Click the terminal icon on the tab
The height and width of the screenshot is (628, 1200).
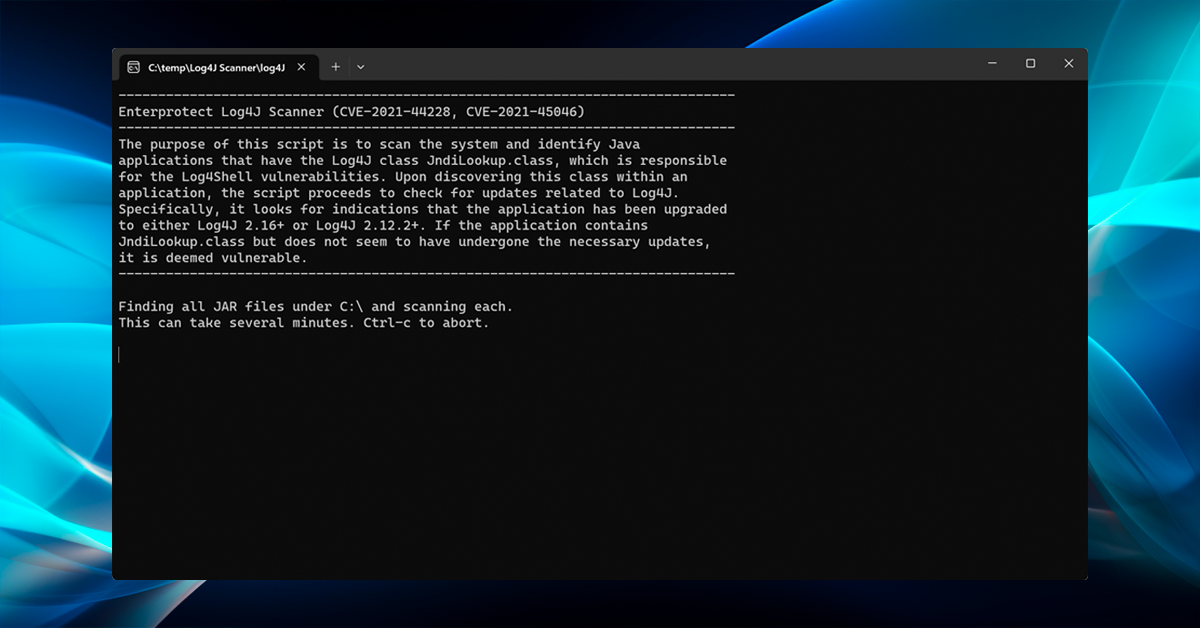[134, 67]
